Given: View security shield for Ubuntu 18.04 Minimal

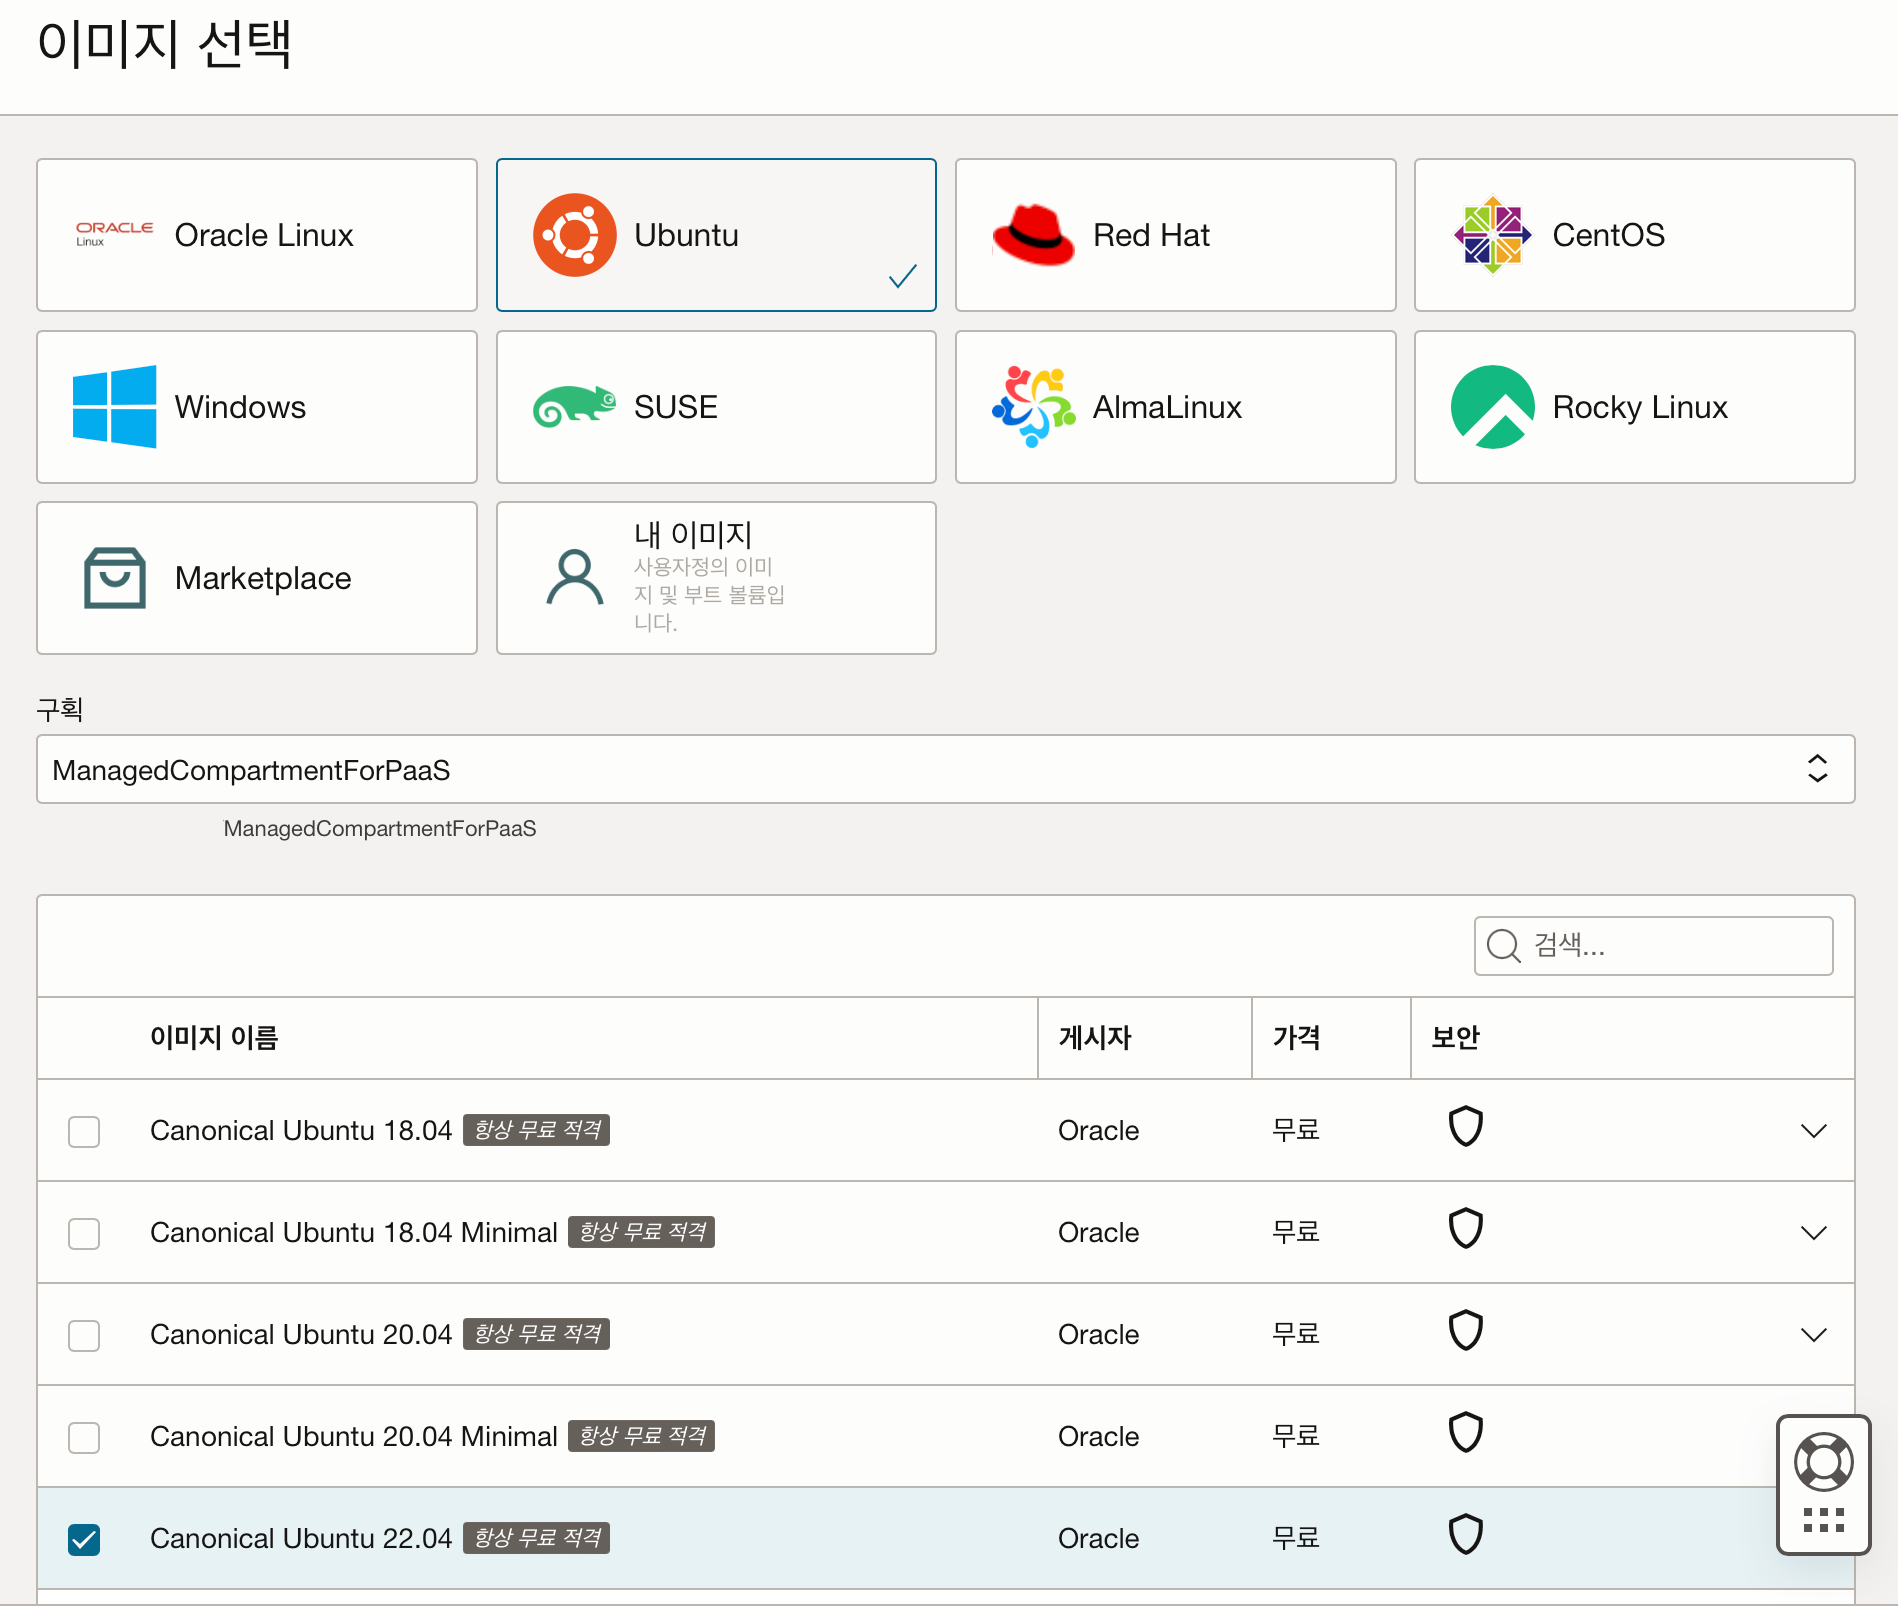Looking at the screenshot, I should click(x=1465, y=1229).
